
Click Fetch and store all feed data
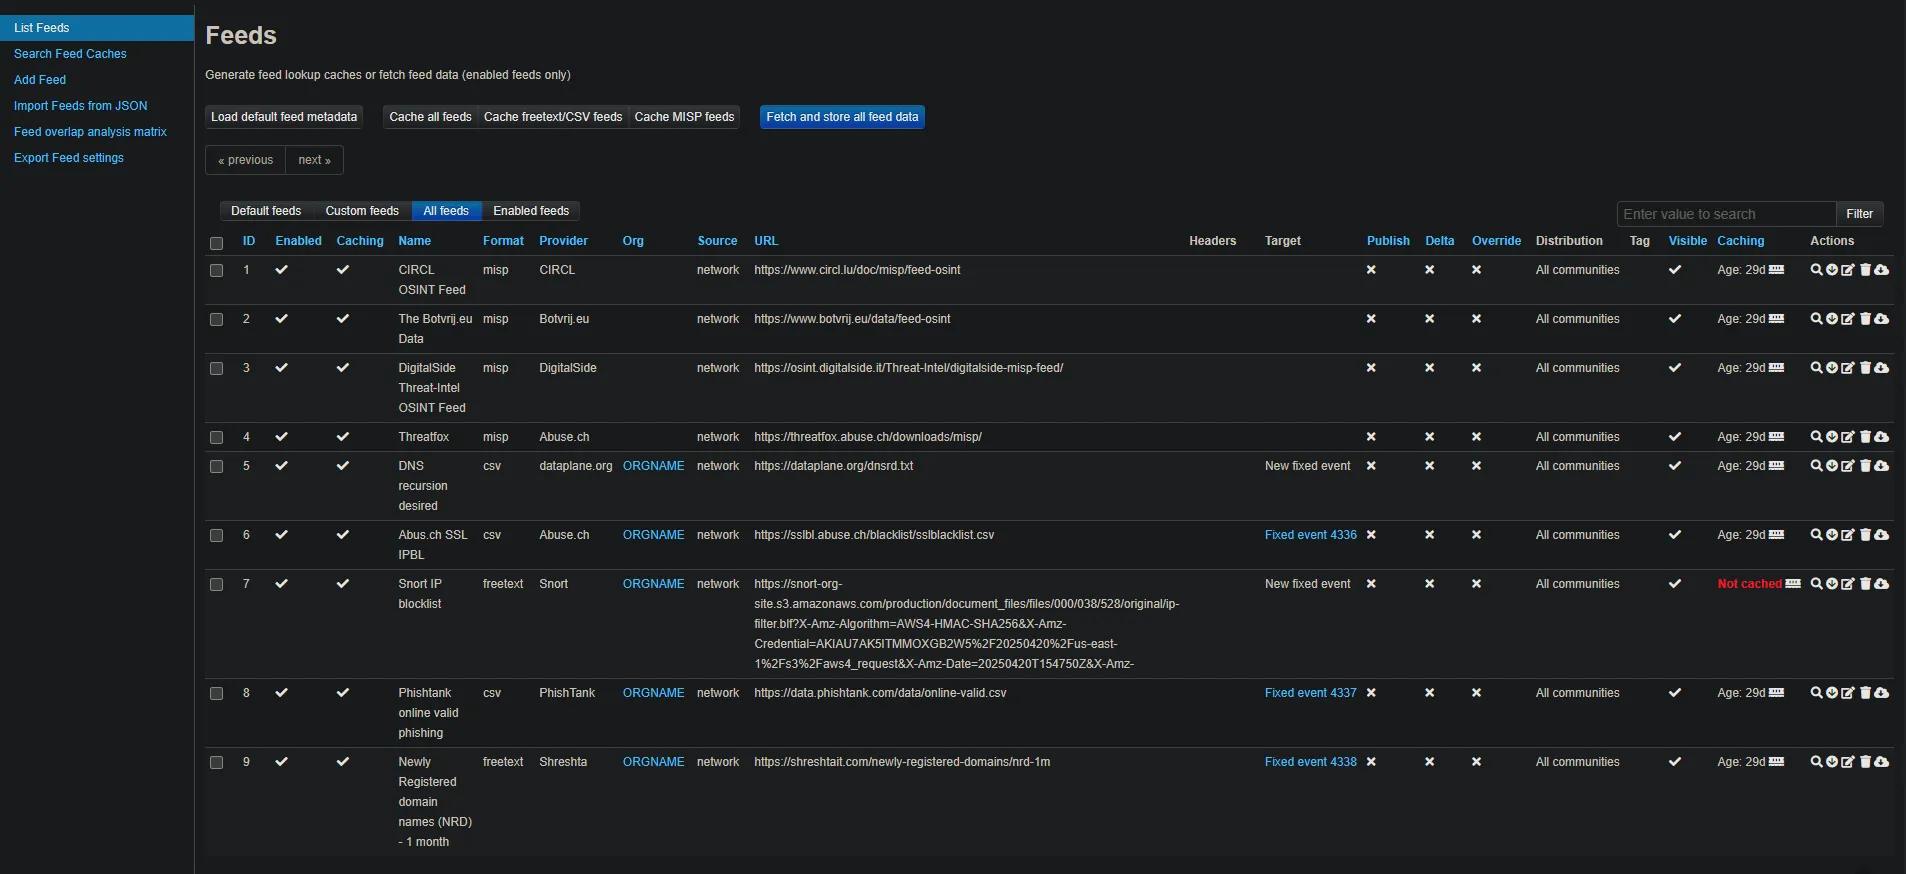[842, 117]
